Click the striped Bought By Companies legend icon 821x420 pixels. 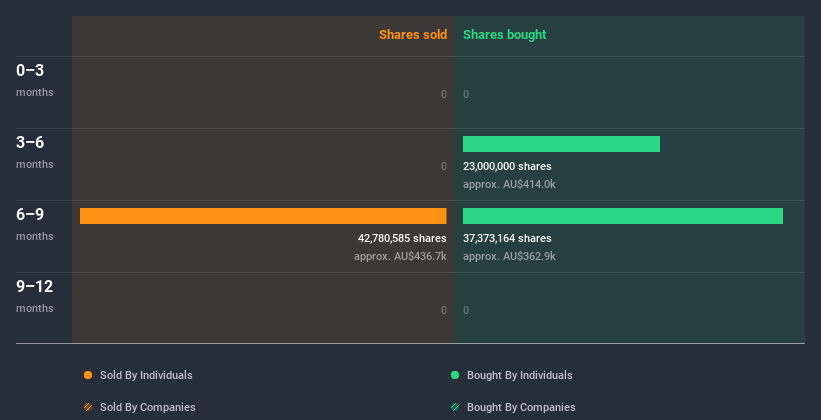pyautogui.click(x=455, y=407)
